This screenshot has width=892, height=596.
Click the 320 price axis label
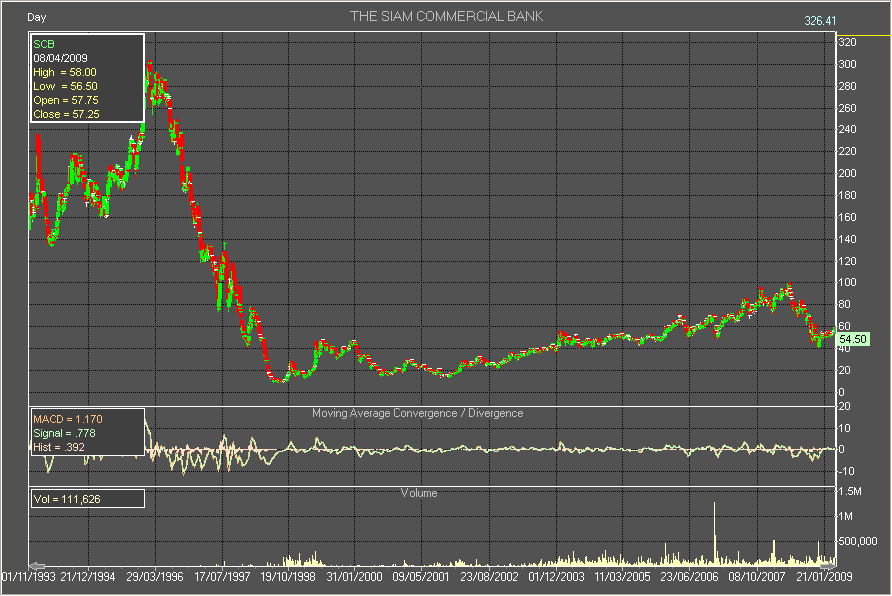(848, 43)
